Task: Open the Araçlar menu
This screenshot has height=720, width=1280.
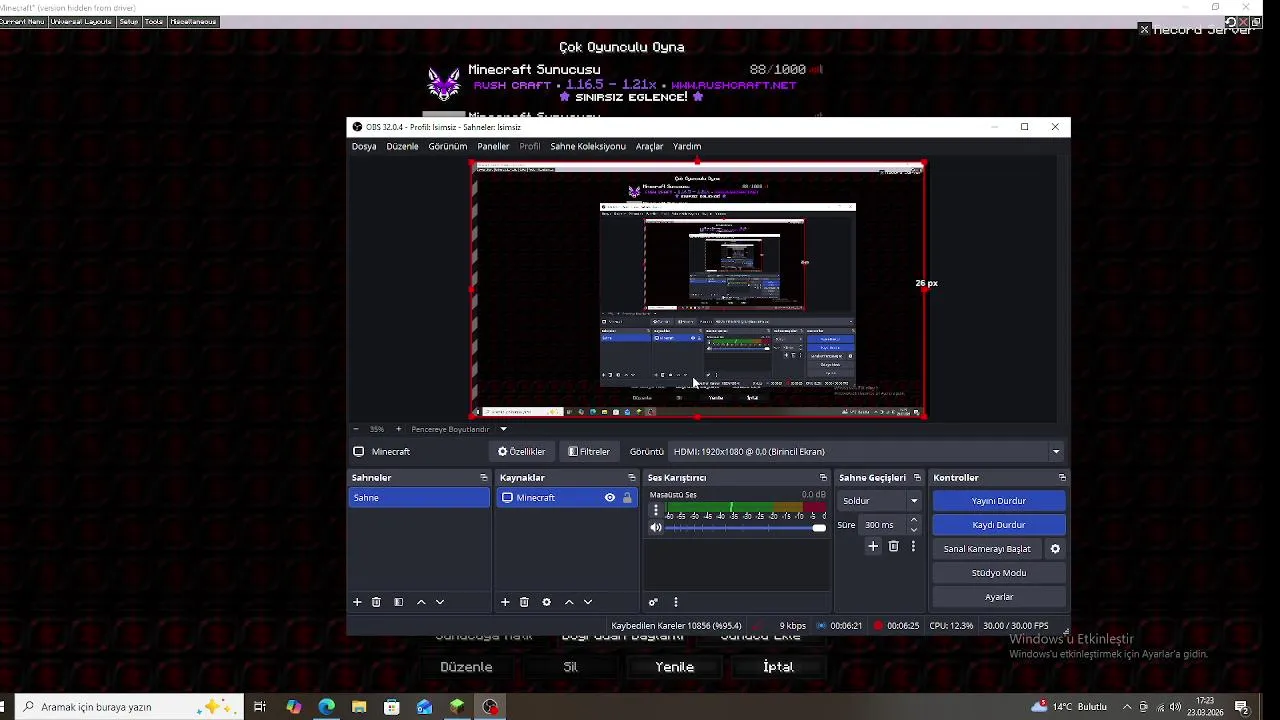Action: 650,146
